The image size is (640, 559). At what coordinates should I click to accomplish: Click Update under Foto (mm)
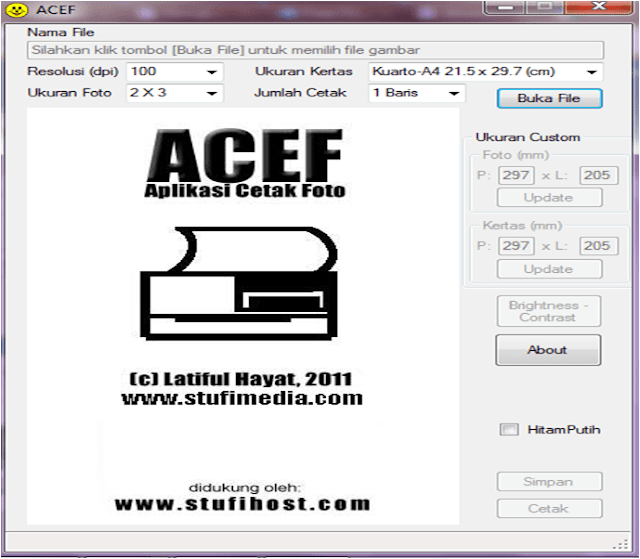coord(549,198)
